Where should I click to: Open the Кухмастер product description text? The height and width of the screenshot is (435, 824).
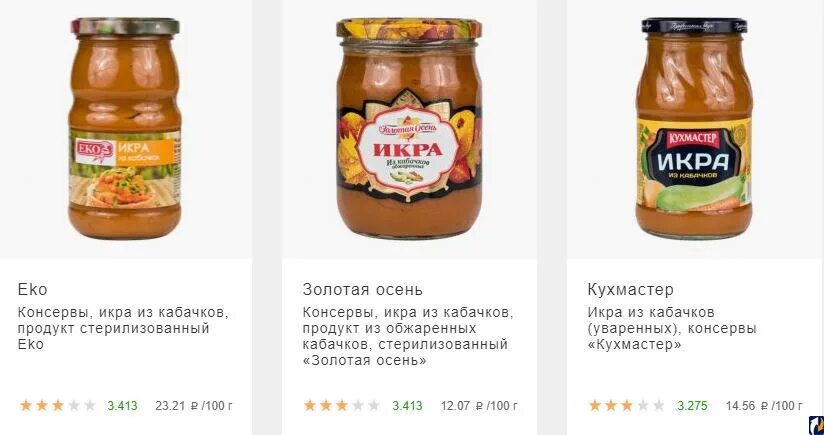coord(672,328)
